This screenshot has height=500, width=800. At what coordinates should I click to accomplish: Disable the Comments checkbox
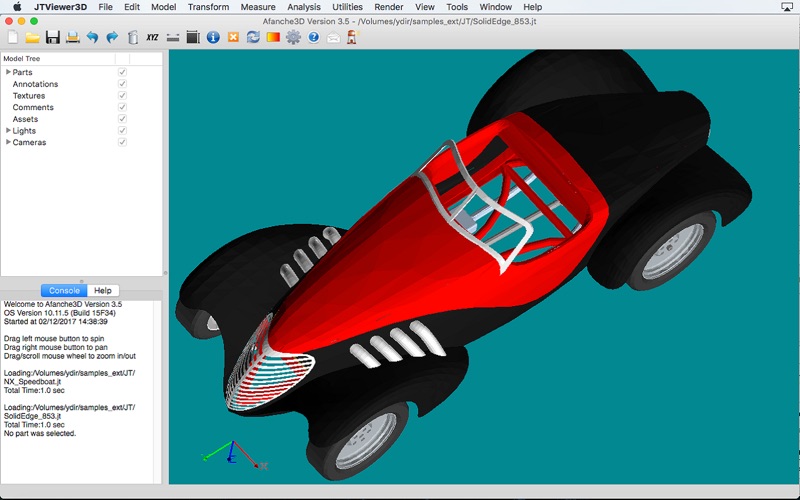[122, 107]
